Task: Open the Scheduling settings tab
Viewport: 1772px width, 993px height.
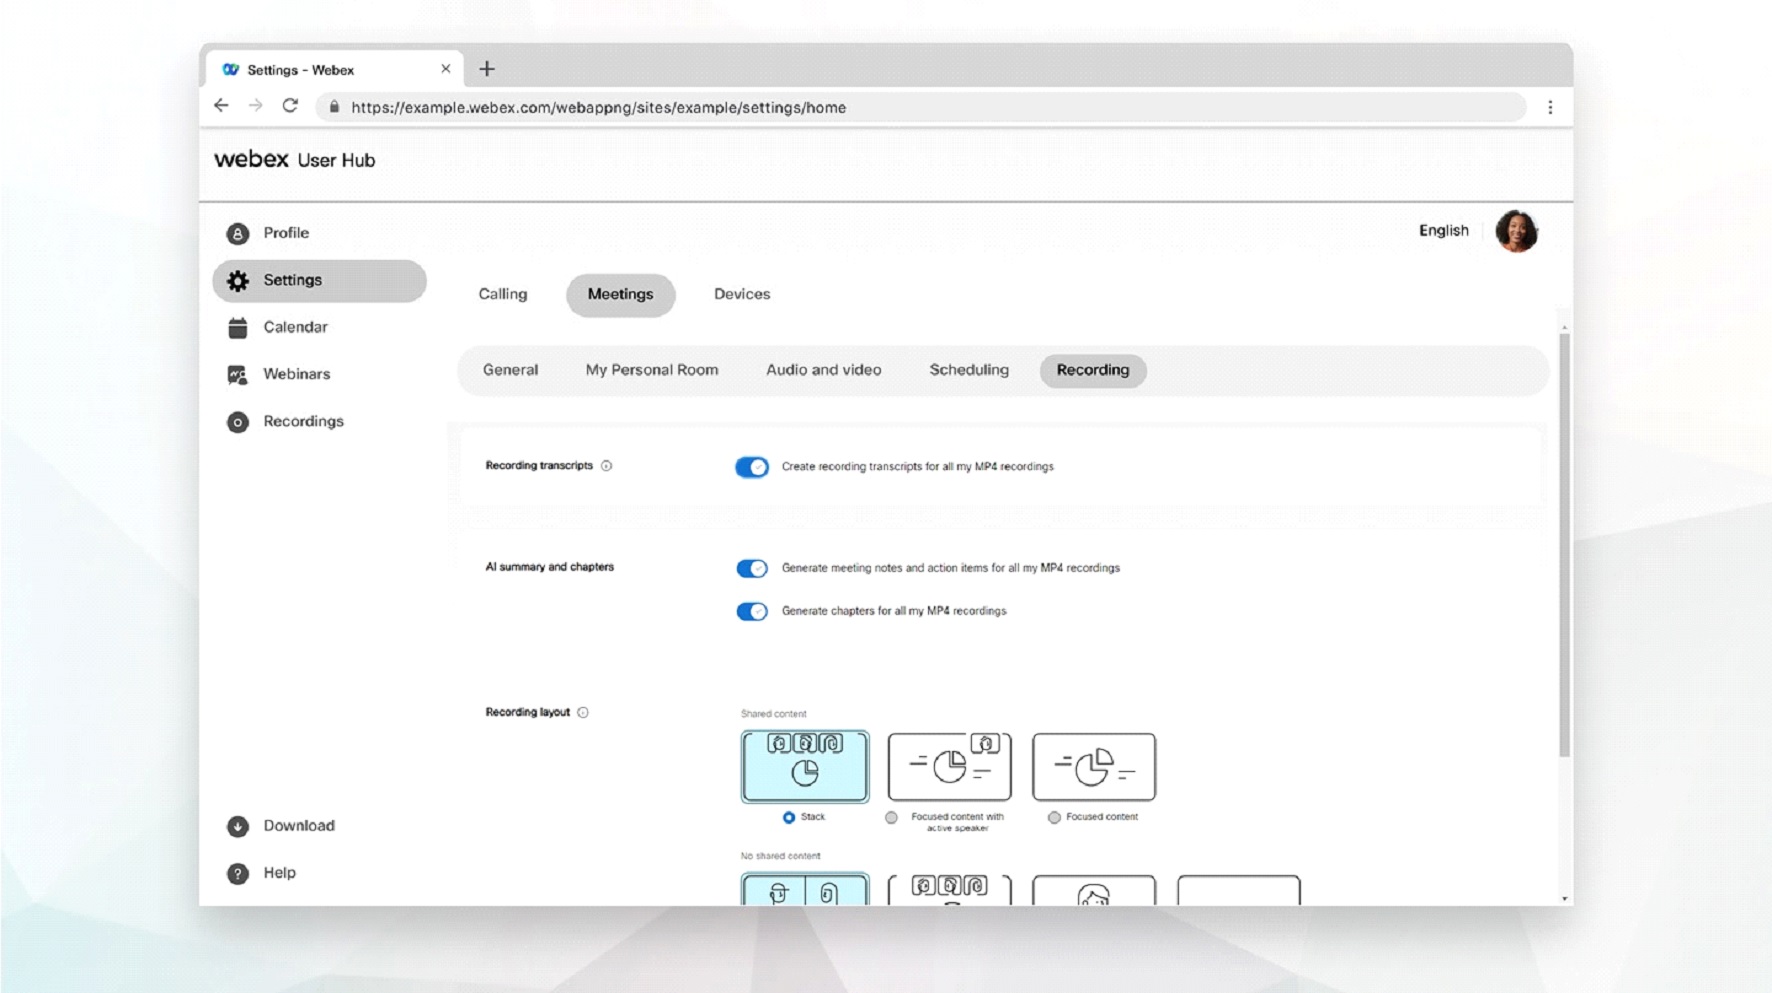Action: point(968,370)
